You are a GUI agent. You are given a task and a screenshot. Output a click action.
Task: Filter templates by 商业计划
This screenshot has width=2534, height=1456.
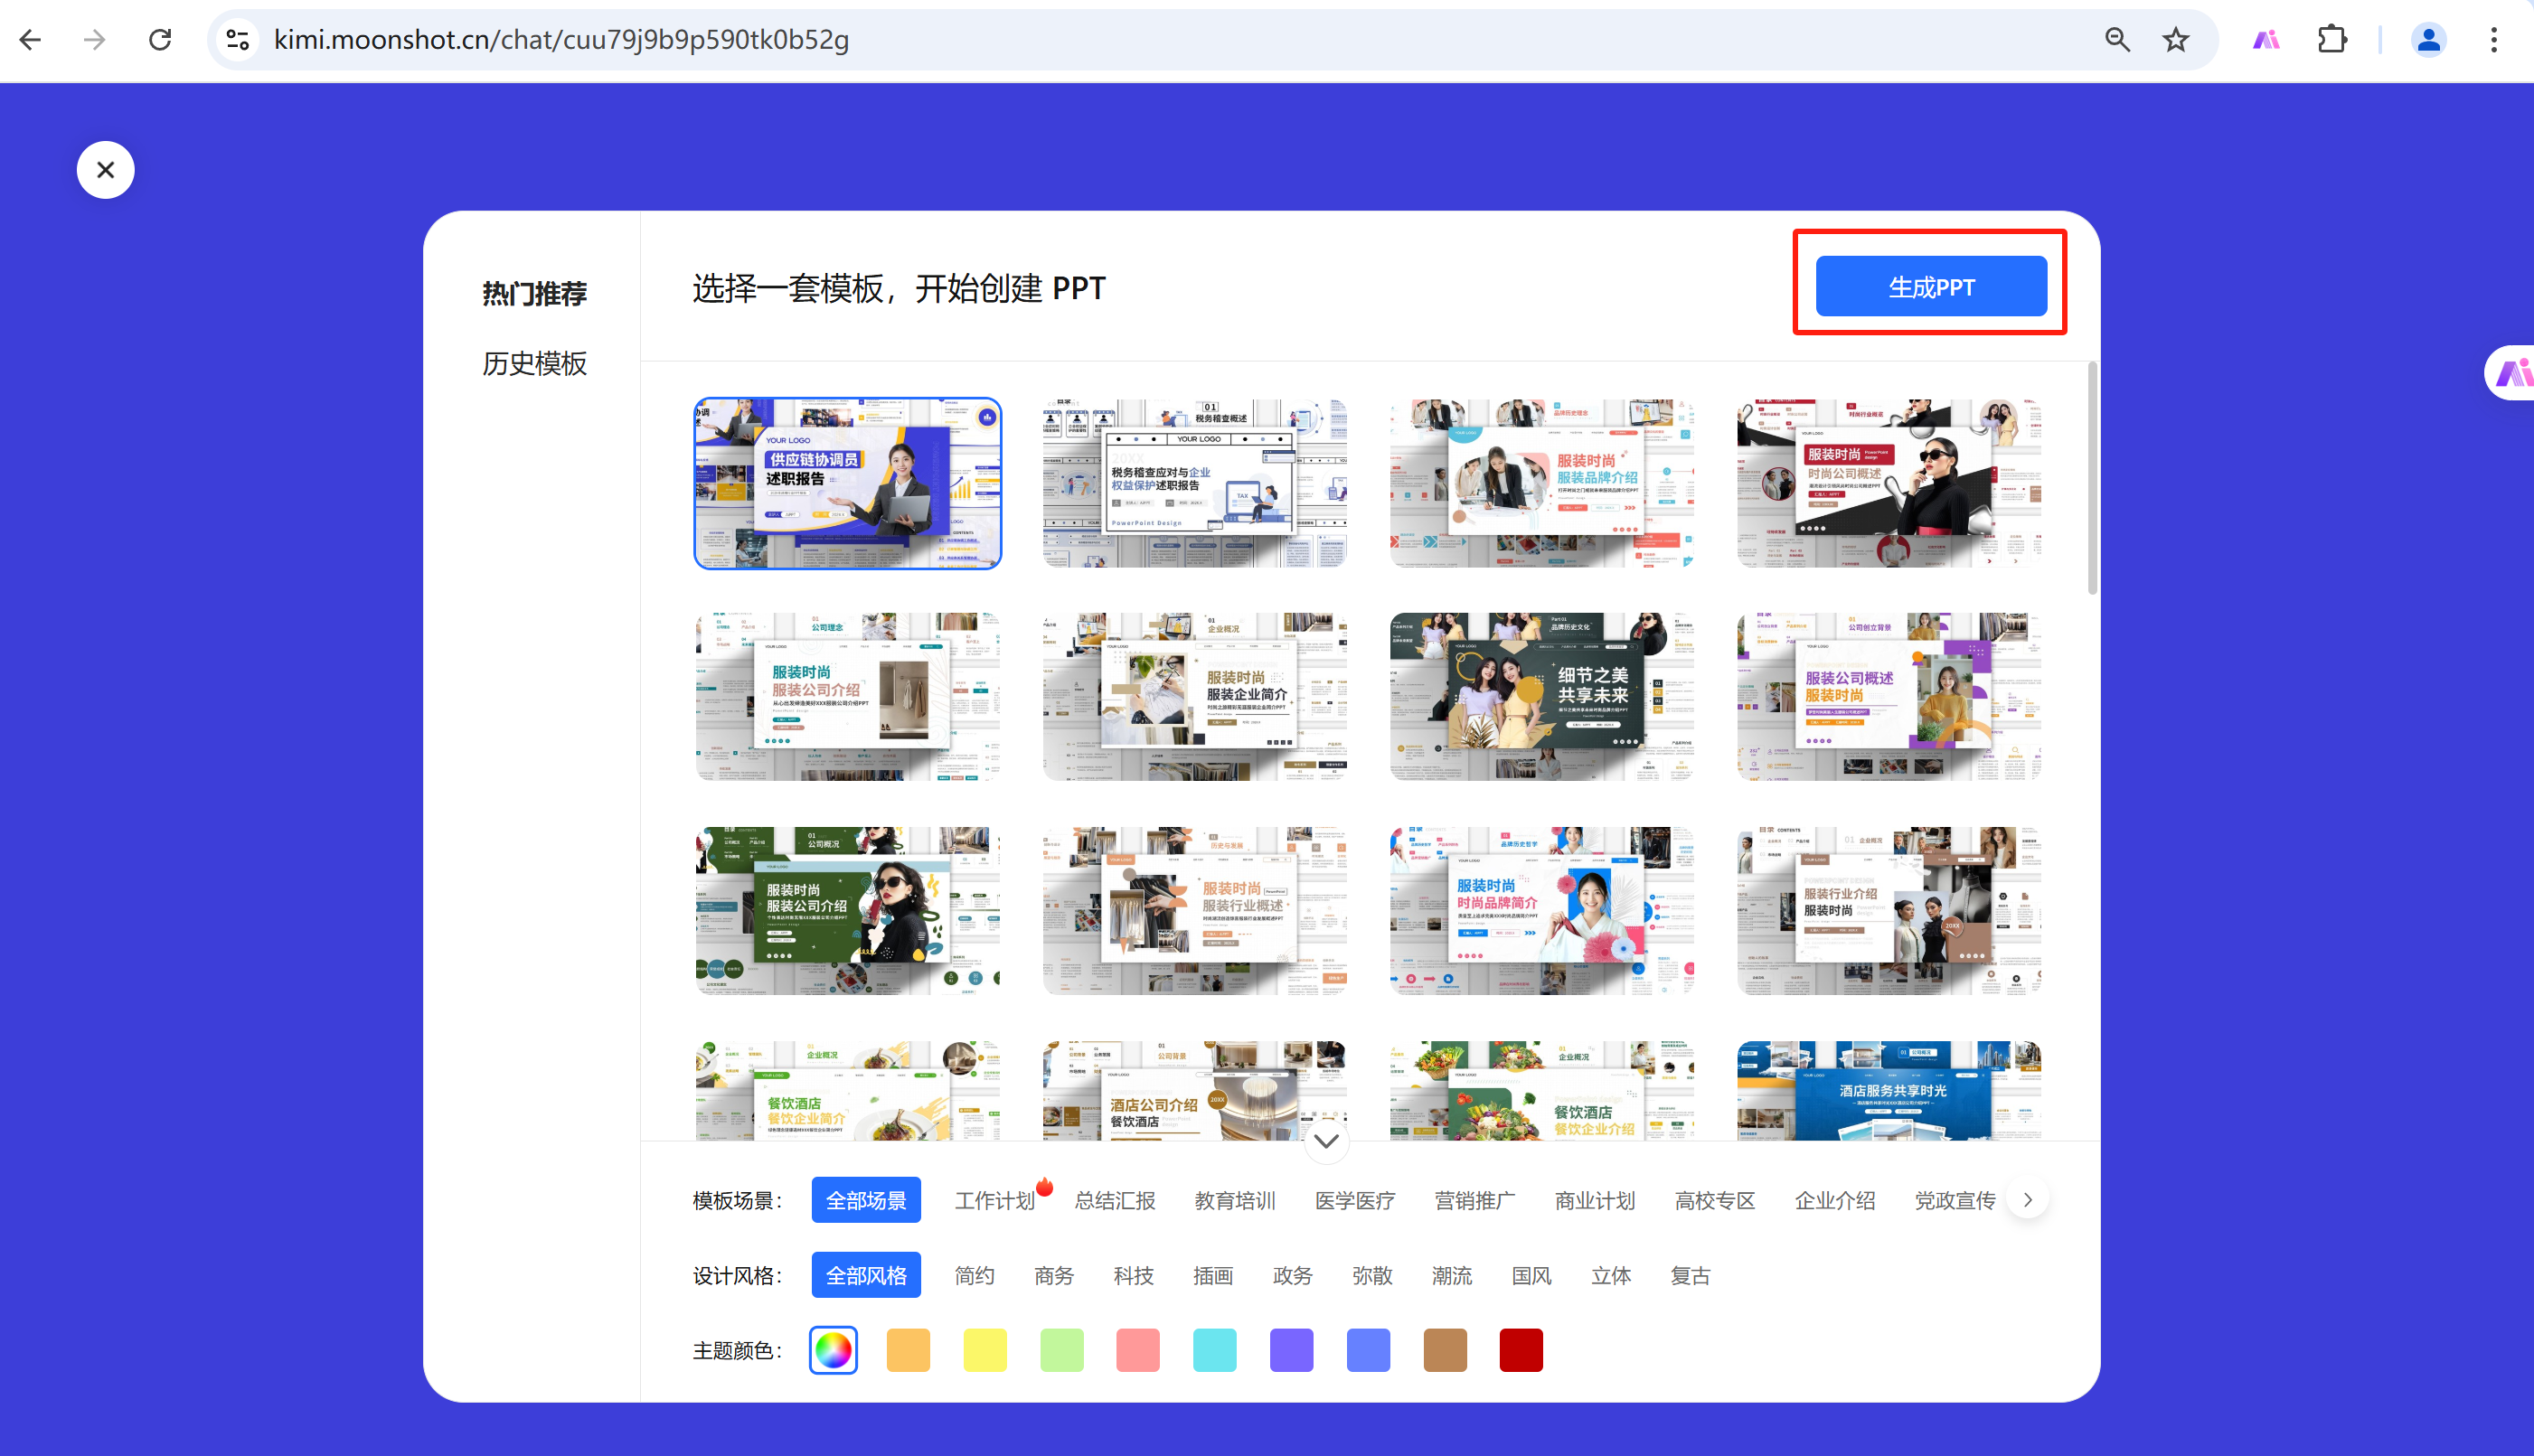[1595, 1200]
